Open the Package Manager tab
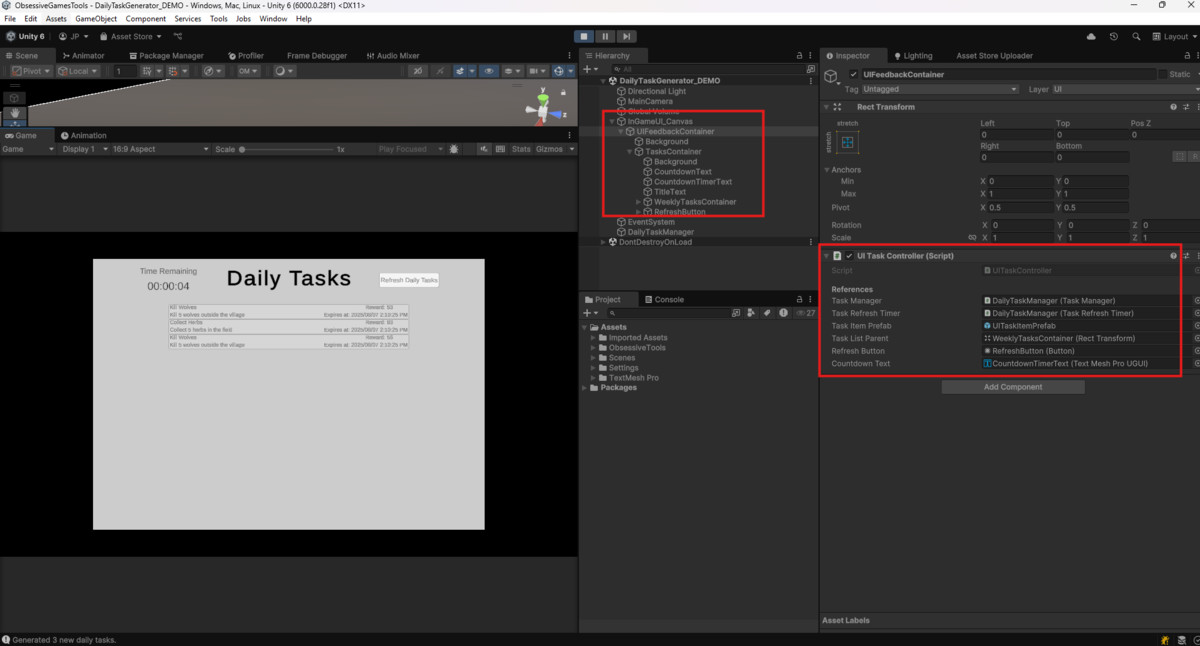The image size is (1200, 646). pos(165,56)
